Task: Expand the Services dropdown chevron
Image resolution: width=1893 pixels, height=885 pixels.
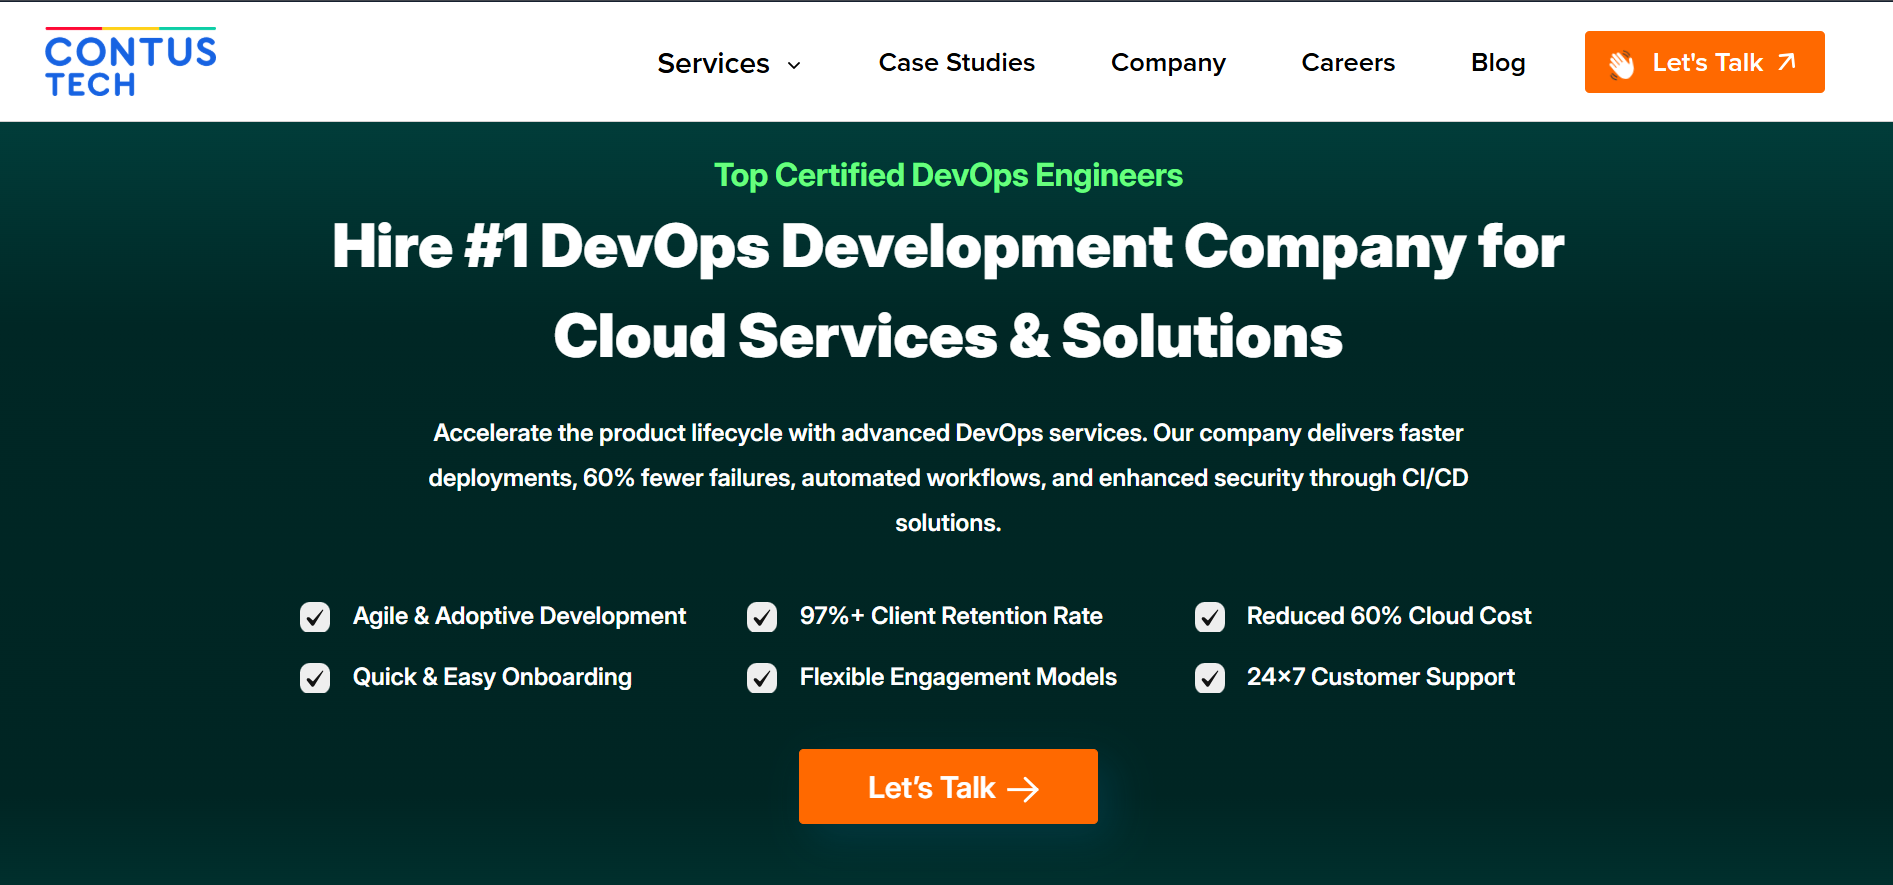Action: pos(794,65)
